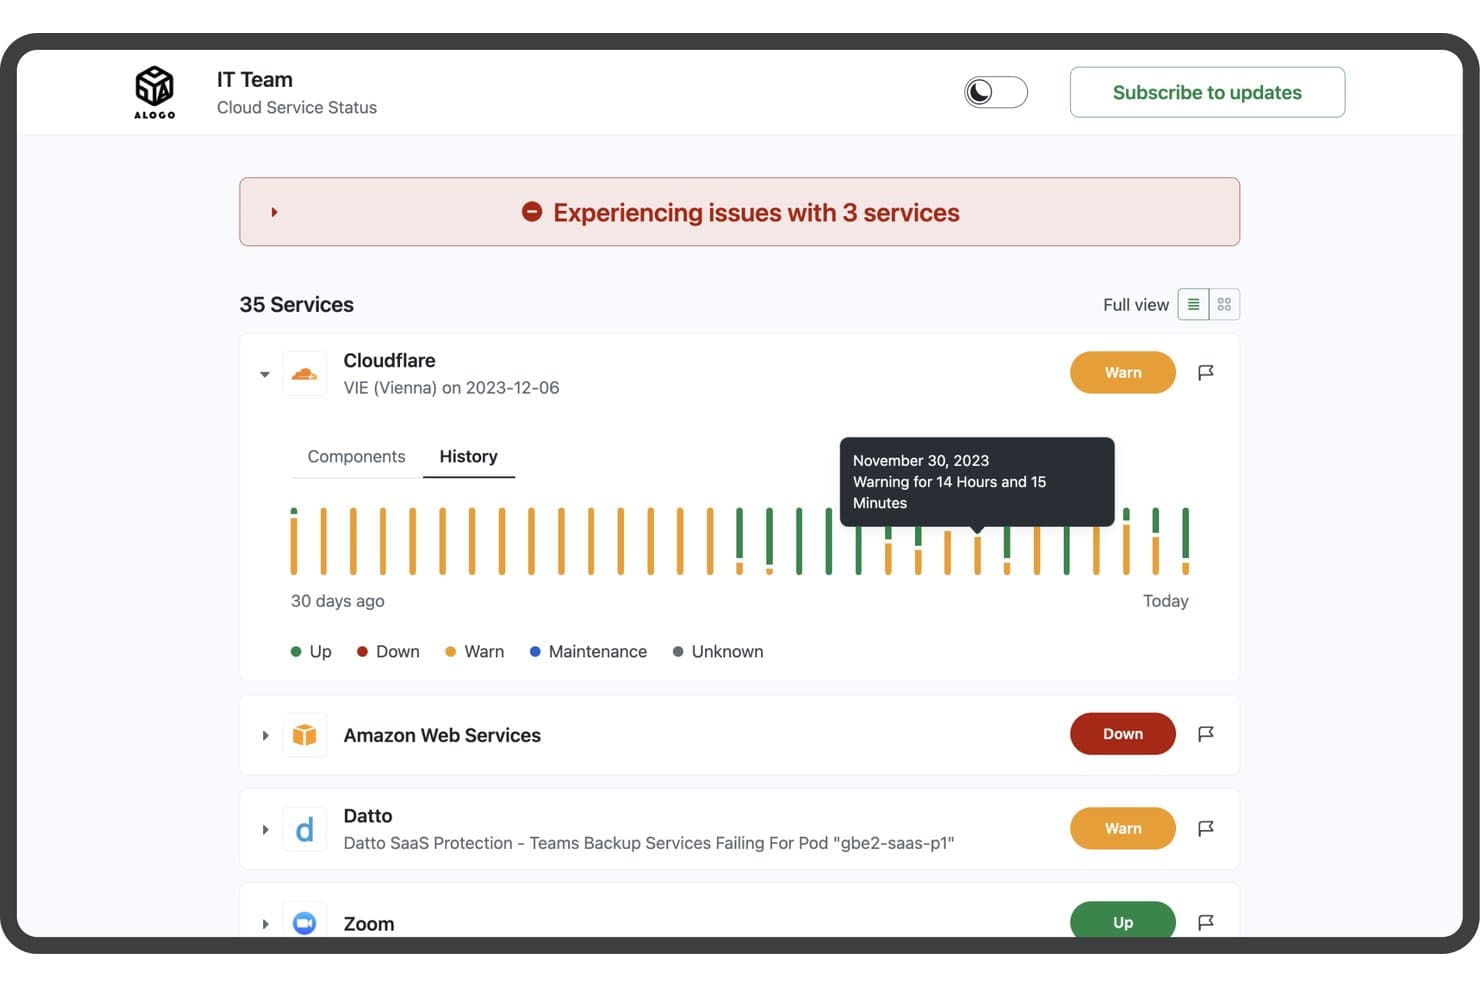The width and height of the screenshot is (1480, 987).
Task: Click the VIE (Vienna) incident text
Action: click(451, 387)
